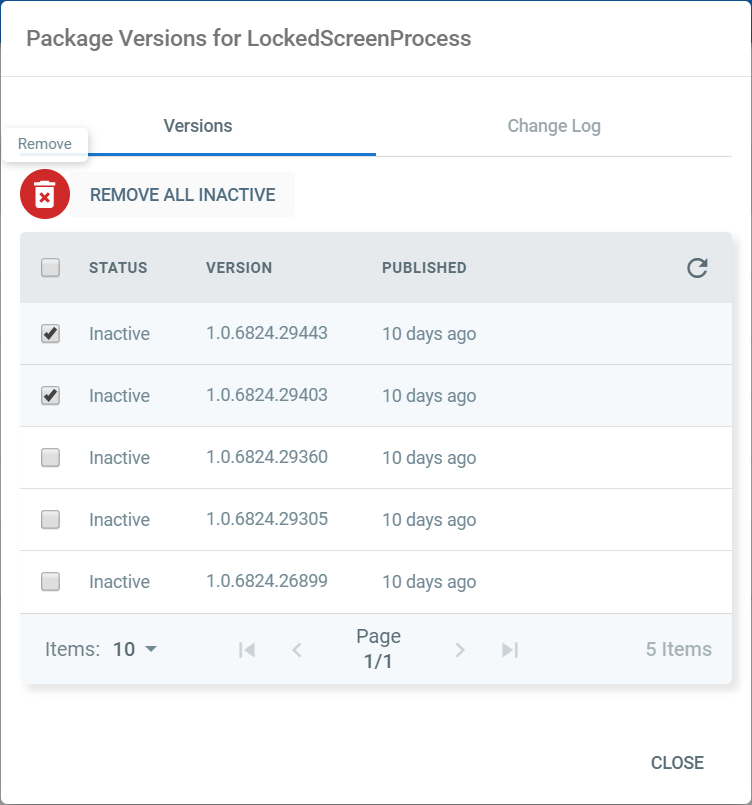Click the previous page chevron

click(x=297, y=649)
